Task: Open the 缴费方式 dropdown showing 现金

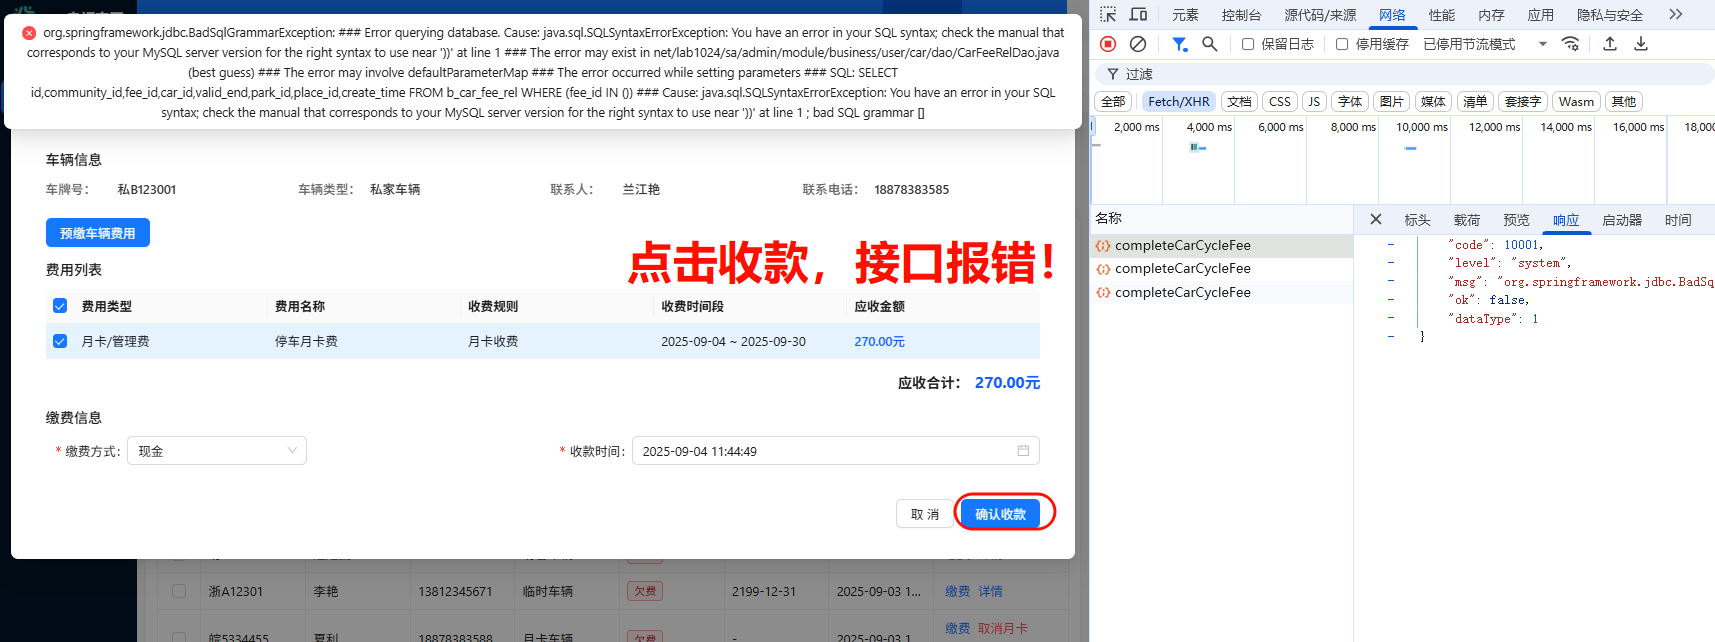Action: (x=217, y=451)
